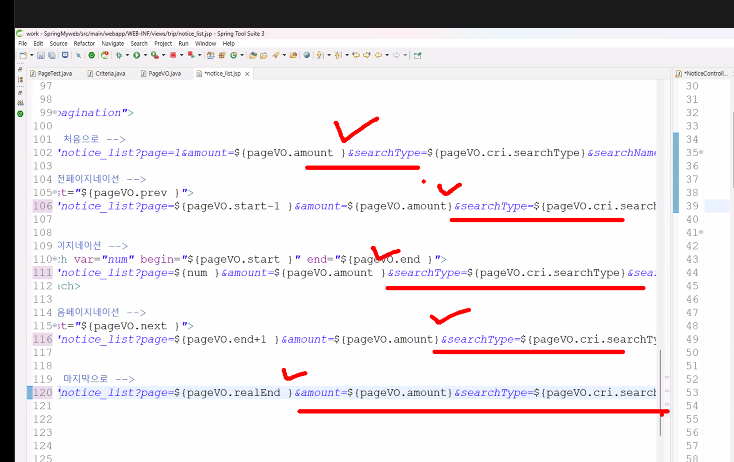This screenshot has width=734, height=462.
Task: Click the Run Last Tool icon
Action: (x=155, y=55)
